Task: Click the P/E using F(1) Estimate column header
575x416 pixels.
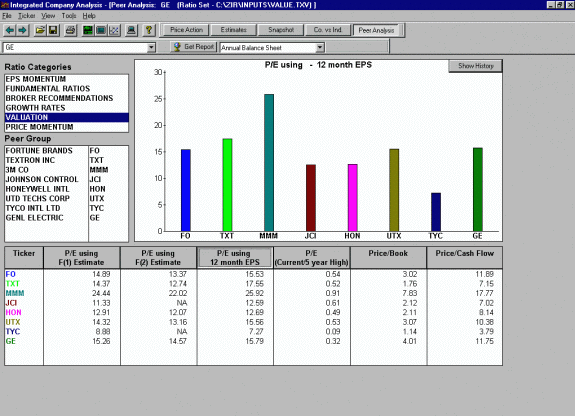Action: (81, 258)
